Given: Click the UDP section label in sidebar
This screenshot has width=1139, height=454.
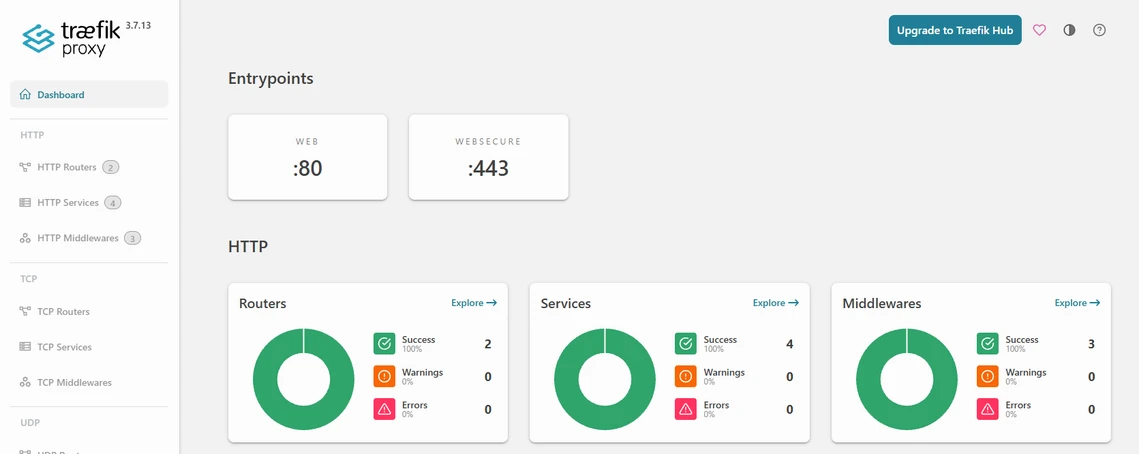Looking at the screenshot, I should pos(30,423).
